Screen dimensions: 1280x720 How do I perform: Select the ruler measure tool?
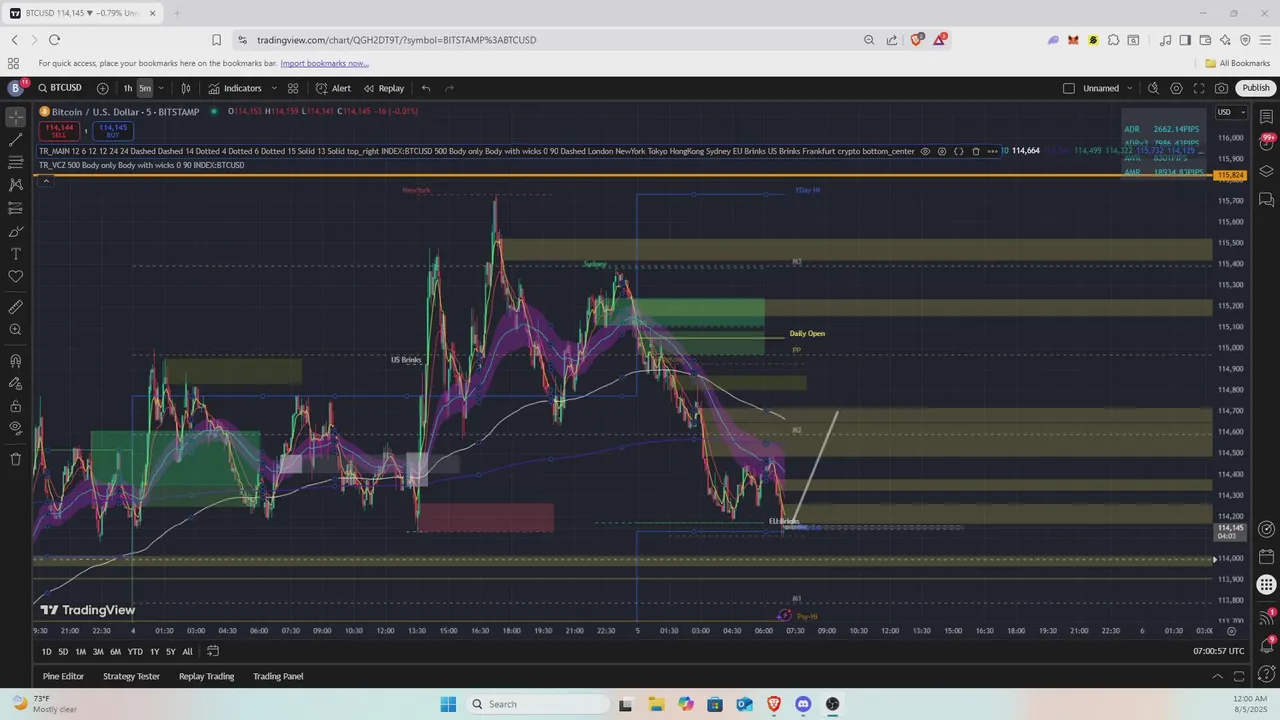point(15,307)
